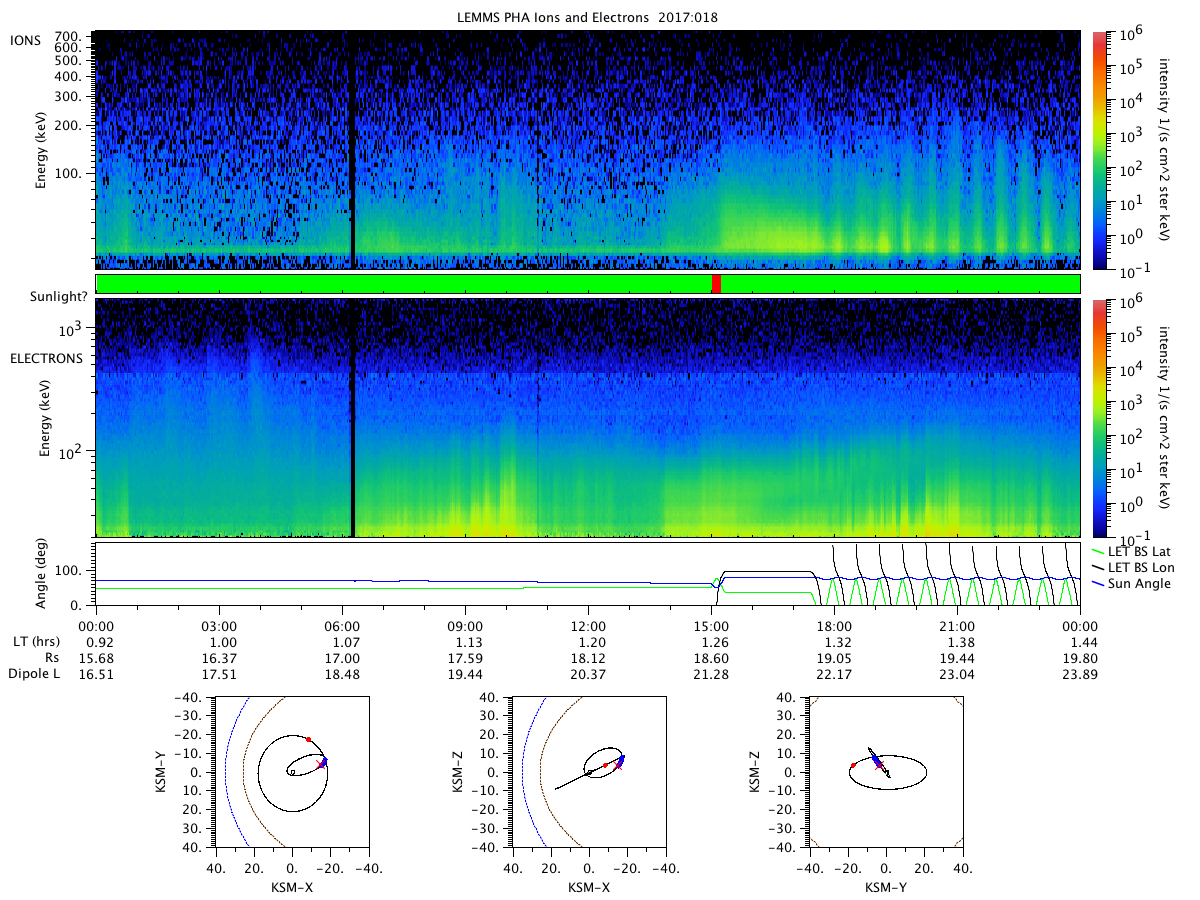Click the "Dipole L" row label
Screen dimensions: 1200x900
35,675
